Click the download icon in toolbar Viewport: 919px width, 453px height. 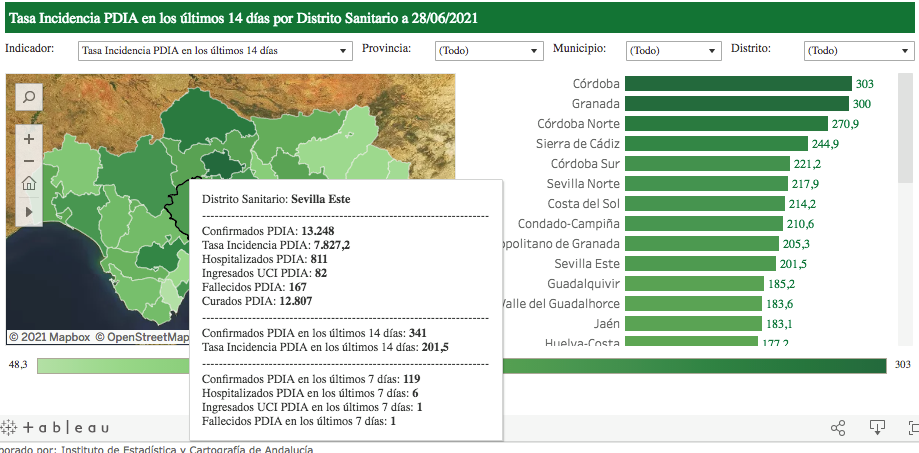pos(877,428)
